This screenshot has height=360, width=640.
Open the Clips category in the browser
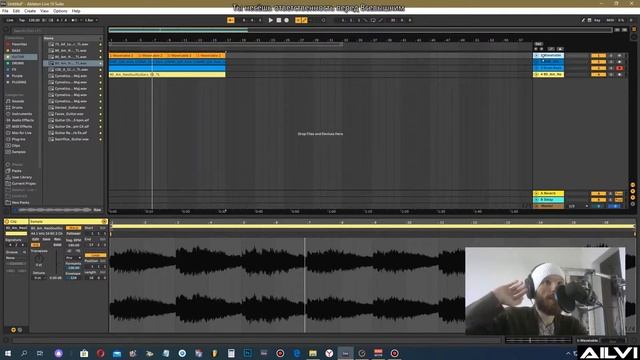[16, 146]
